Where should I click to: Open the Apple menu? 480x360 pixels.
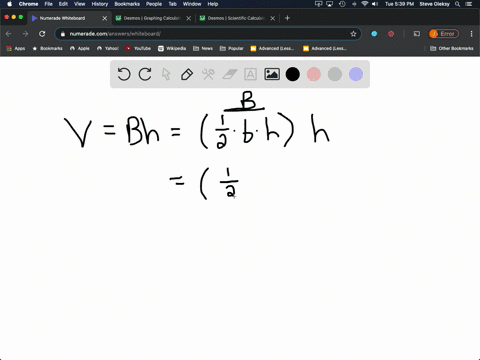[9, 4]
